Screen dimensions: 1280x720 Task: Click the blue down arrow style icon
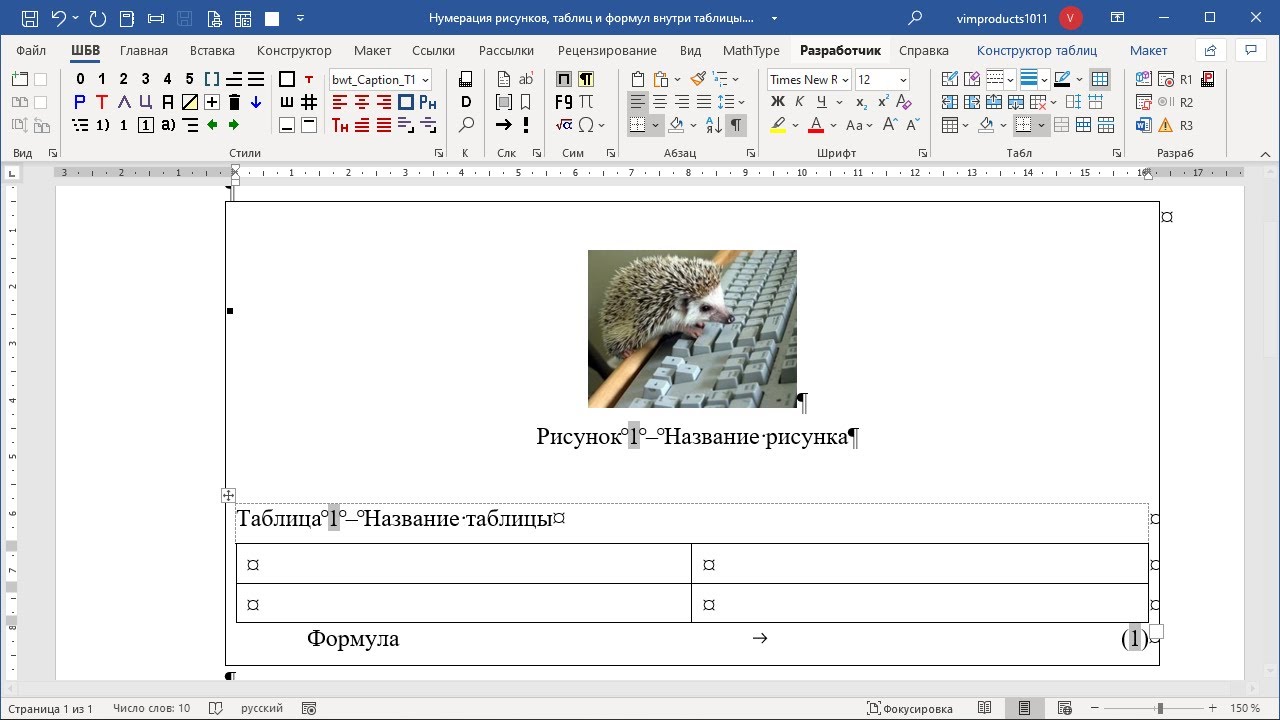tap(256, 102)
